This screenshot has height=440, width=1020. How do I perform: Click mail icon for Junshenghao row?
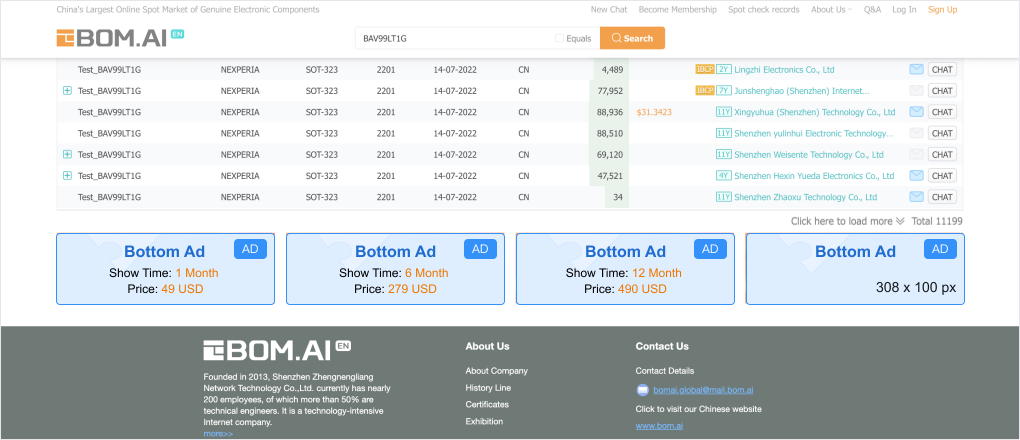917,90
